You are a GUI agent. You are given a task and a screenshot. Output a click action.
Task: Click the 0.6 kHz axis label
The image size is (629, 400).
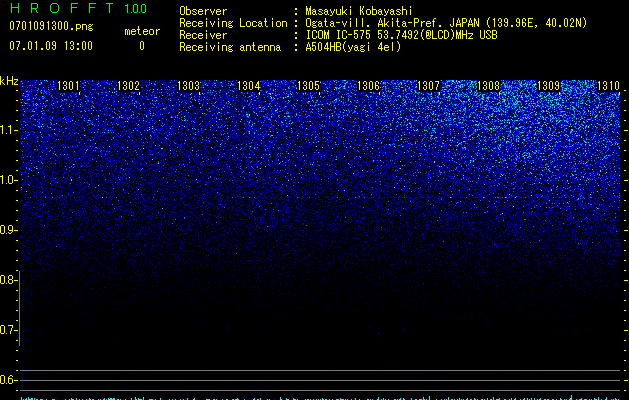pos(8,380)
